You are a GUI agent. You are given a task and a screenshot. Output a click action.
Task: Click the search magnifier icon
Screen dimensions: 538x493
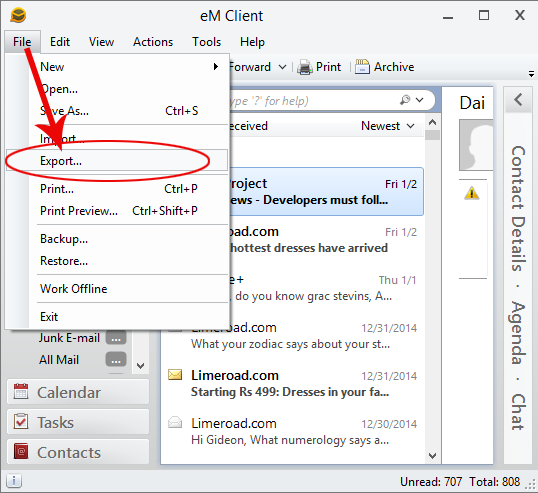(x=405, y=100)
